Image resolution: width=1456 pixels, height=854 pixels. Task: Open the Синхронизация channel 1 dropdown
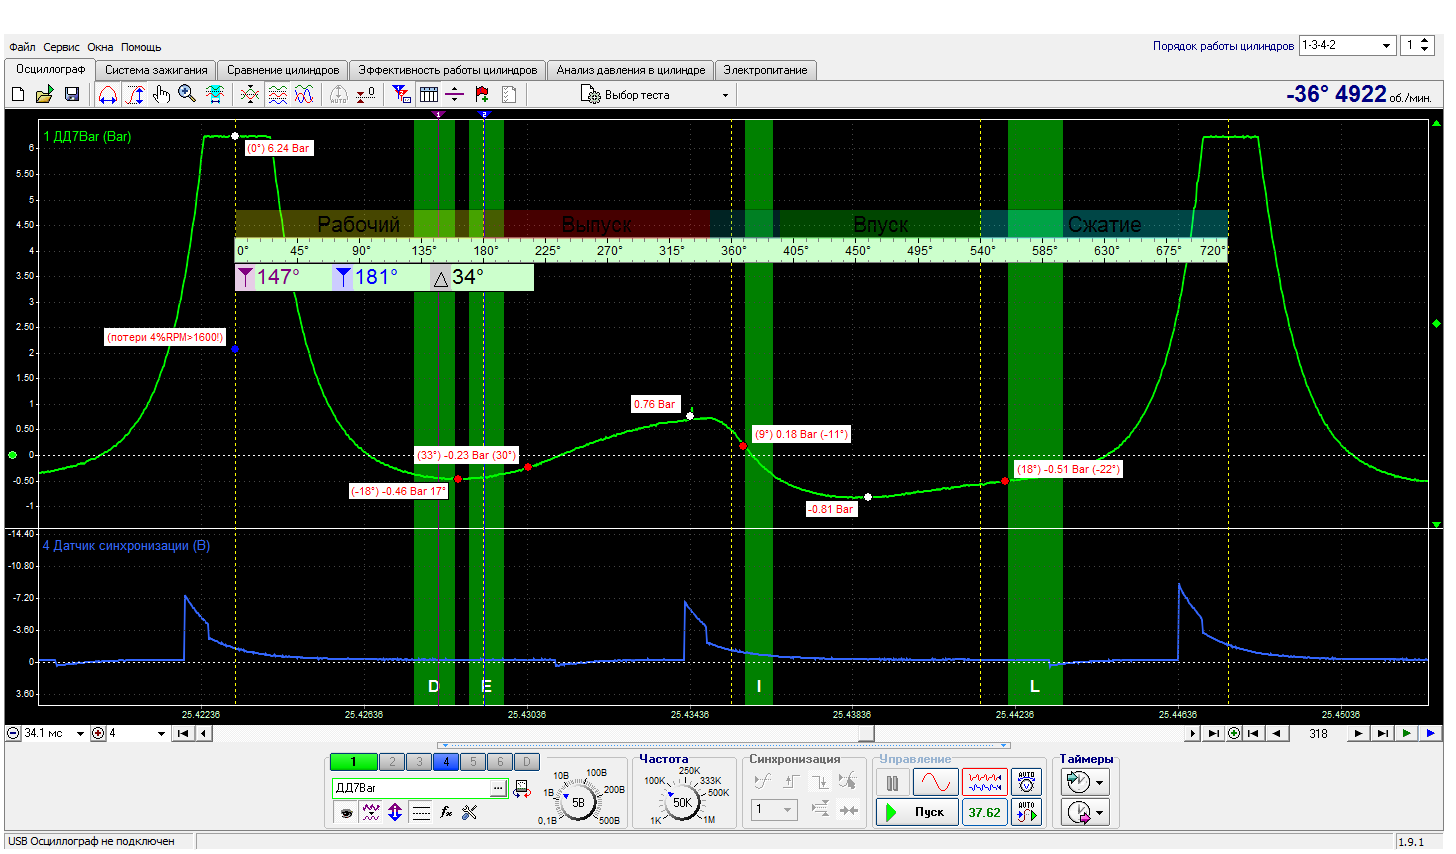pos(775,809)
